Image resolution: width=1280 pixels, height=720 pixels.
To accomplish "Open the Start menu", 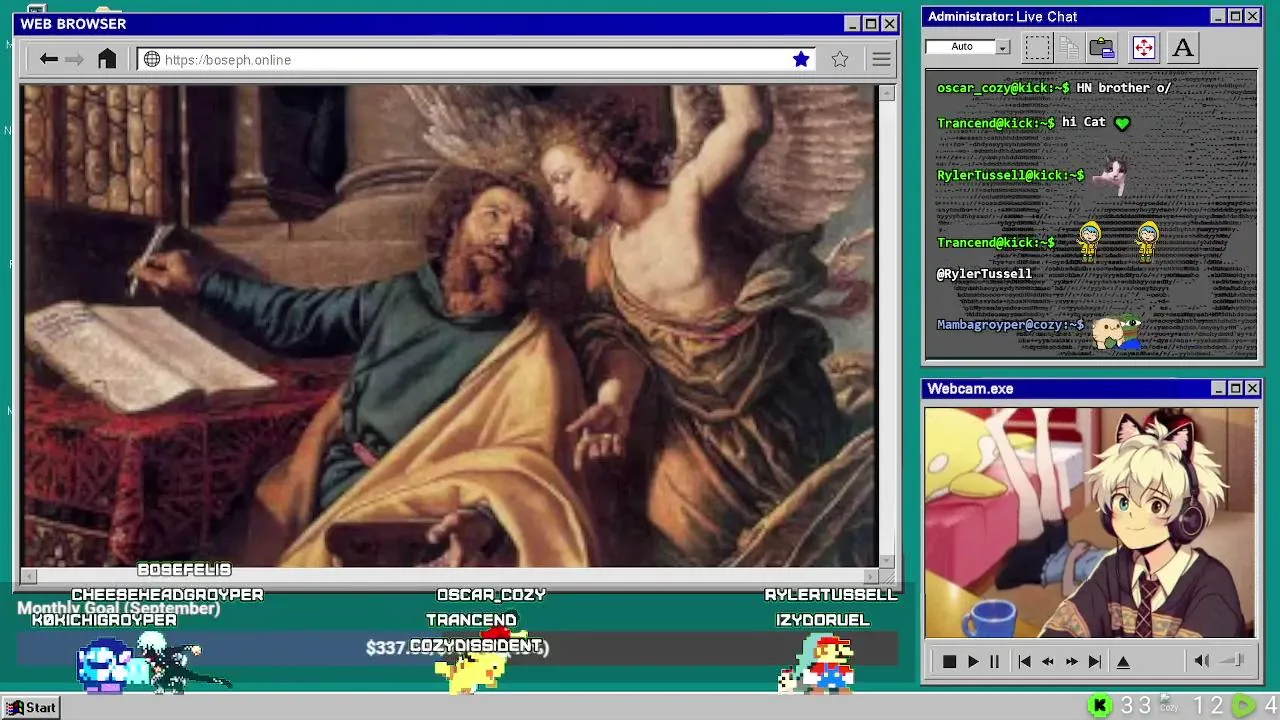I will [x=31, y=707].
